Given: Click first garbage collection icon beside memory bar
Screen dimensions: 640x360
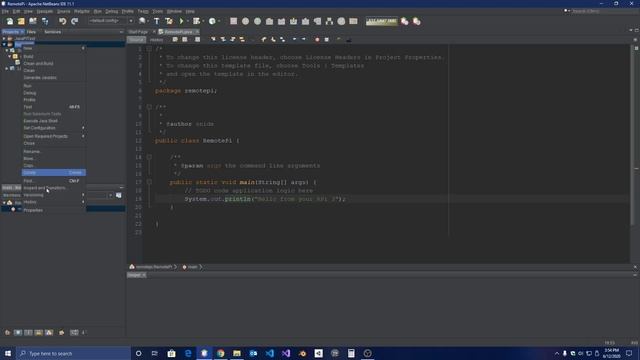Looking at the screenshot, I should [404, 21].
